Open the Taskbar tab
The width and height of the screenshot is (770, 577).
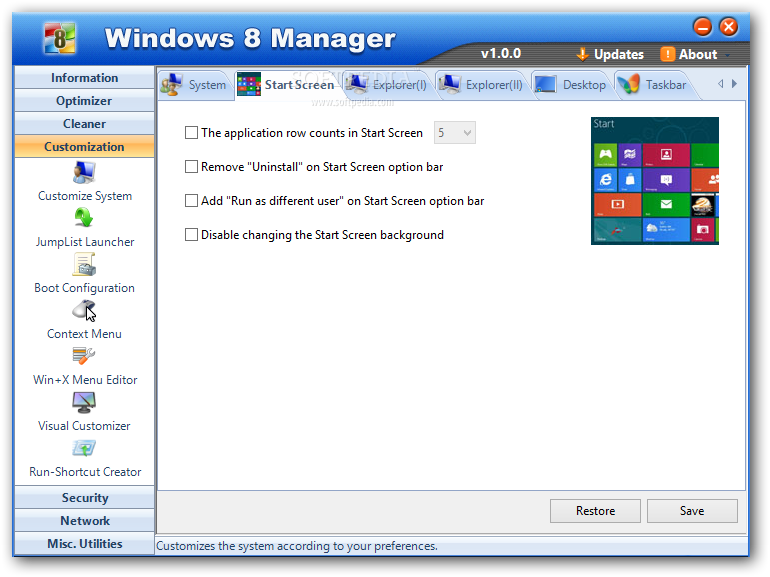pos(655,84)
